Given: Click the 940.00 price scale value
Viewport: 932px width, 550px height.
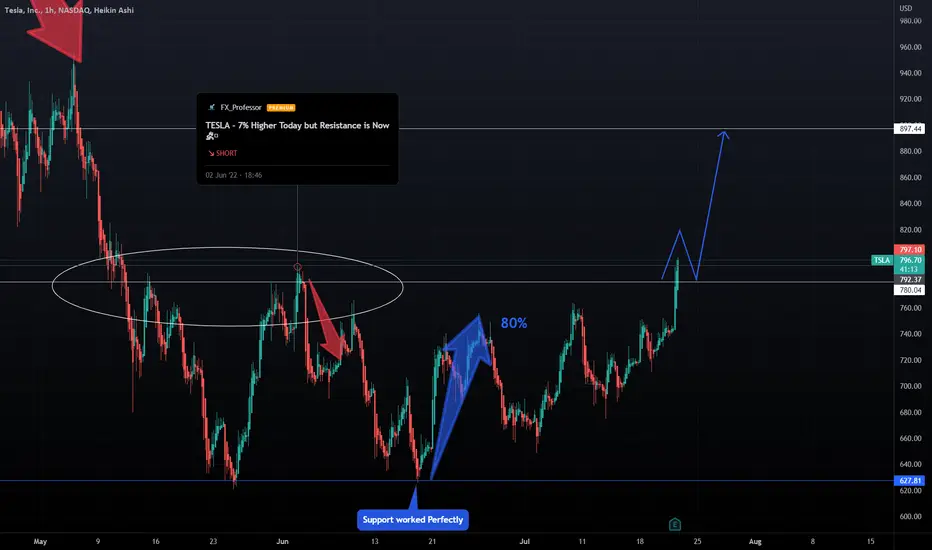Looking at the screenshot, I should 911,73.
